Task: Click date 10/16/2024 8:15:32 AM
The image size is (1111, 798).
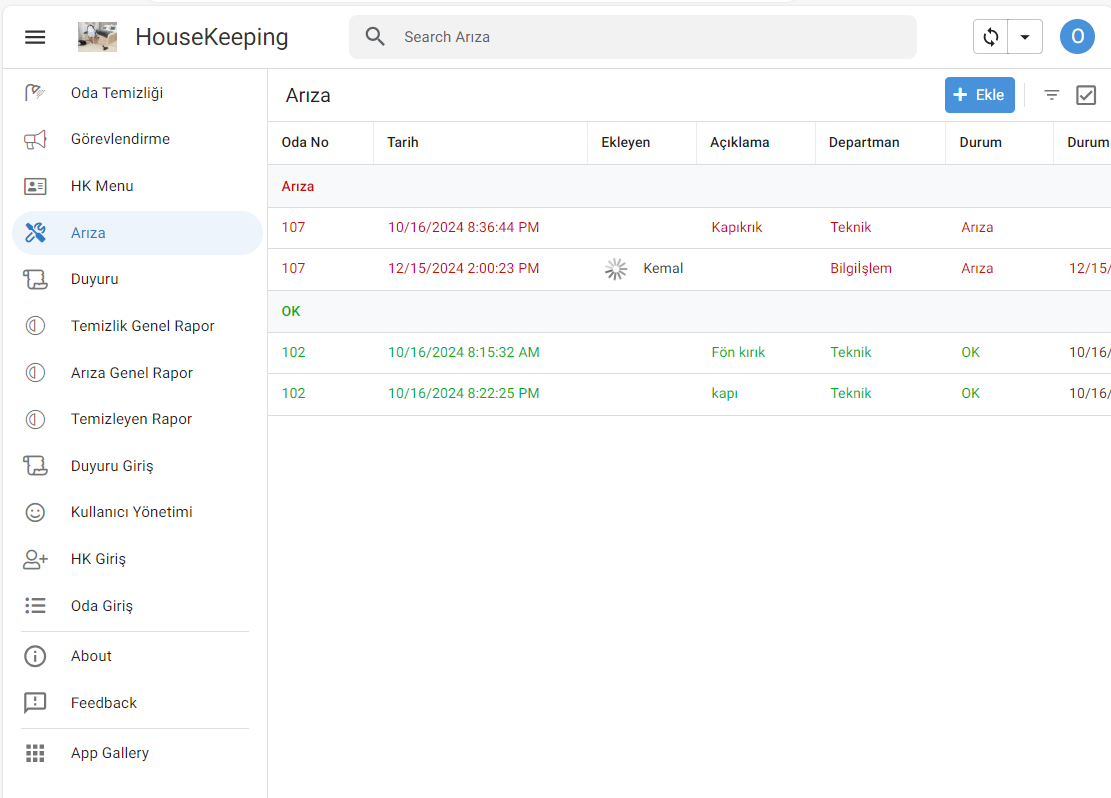Action: click(x=463, y=352)
